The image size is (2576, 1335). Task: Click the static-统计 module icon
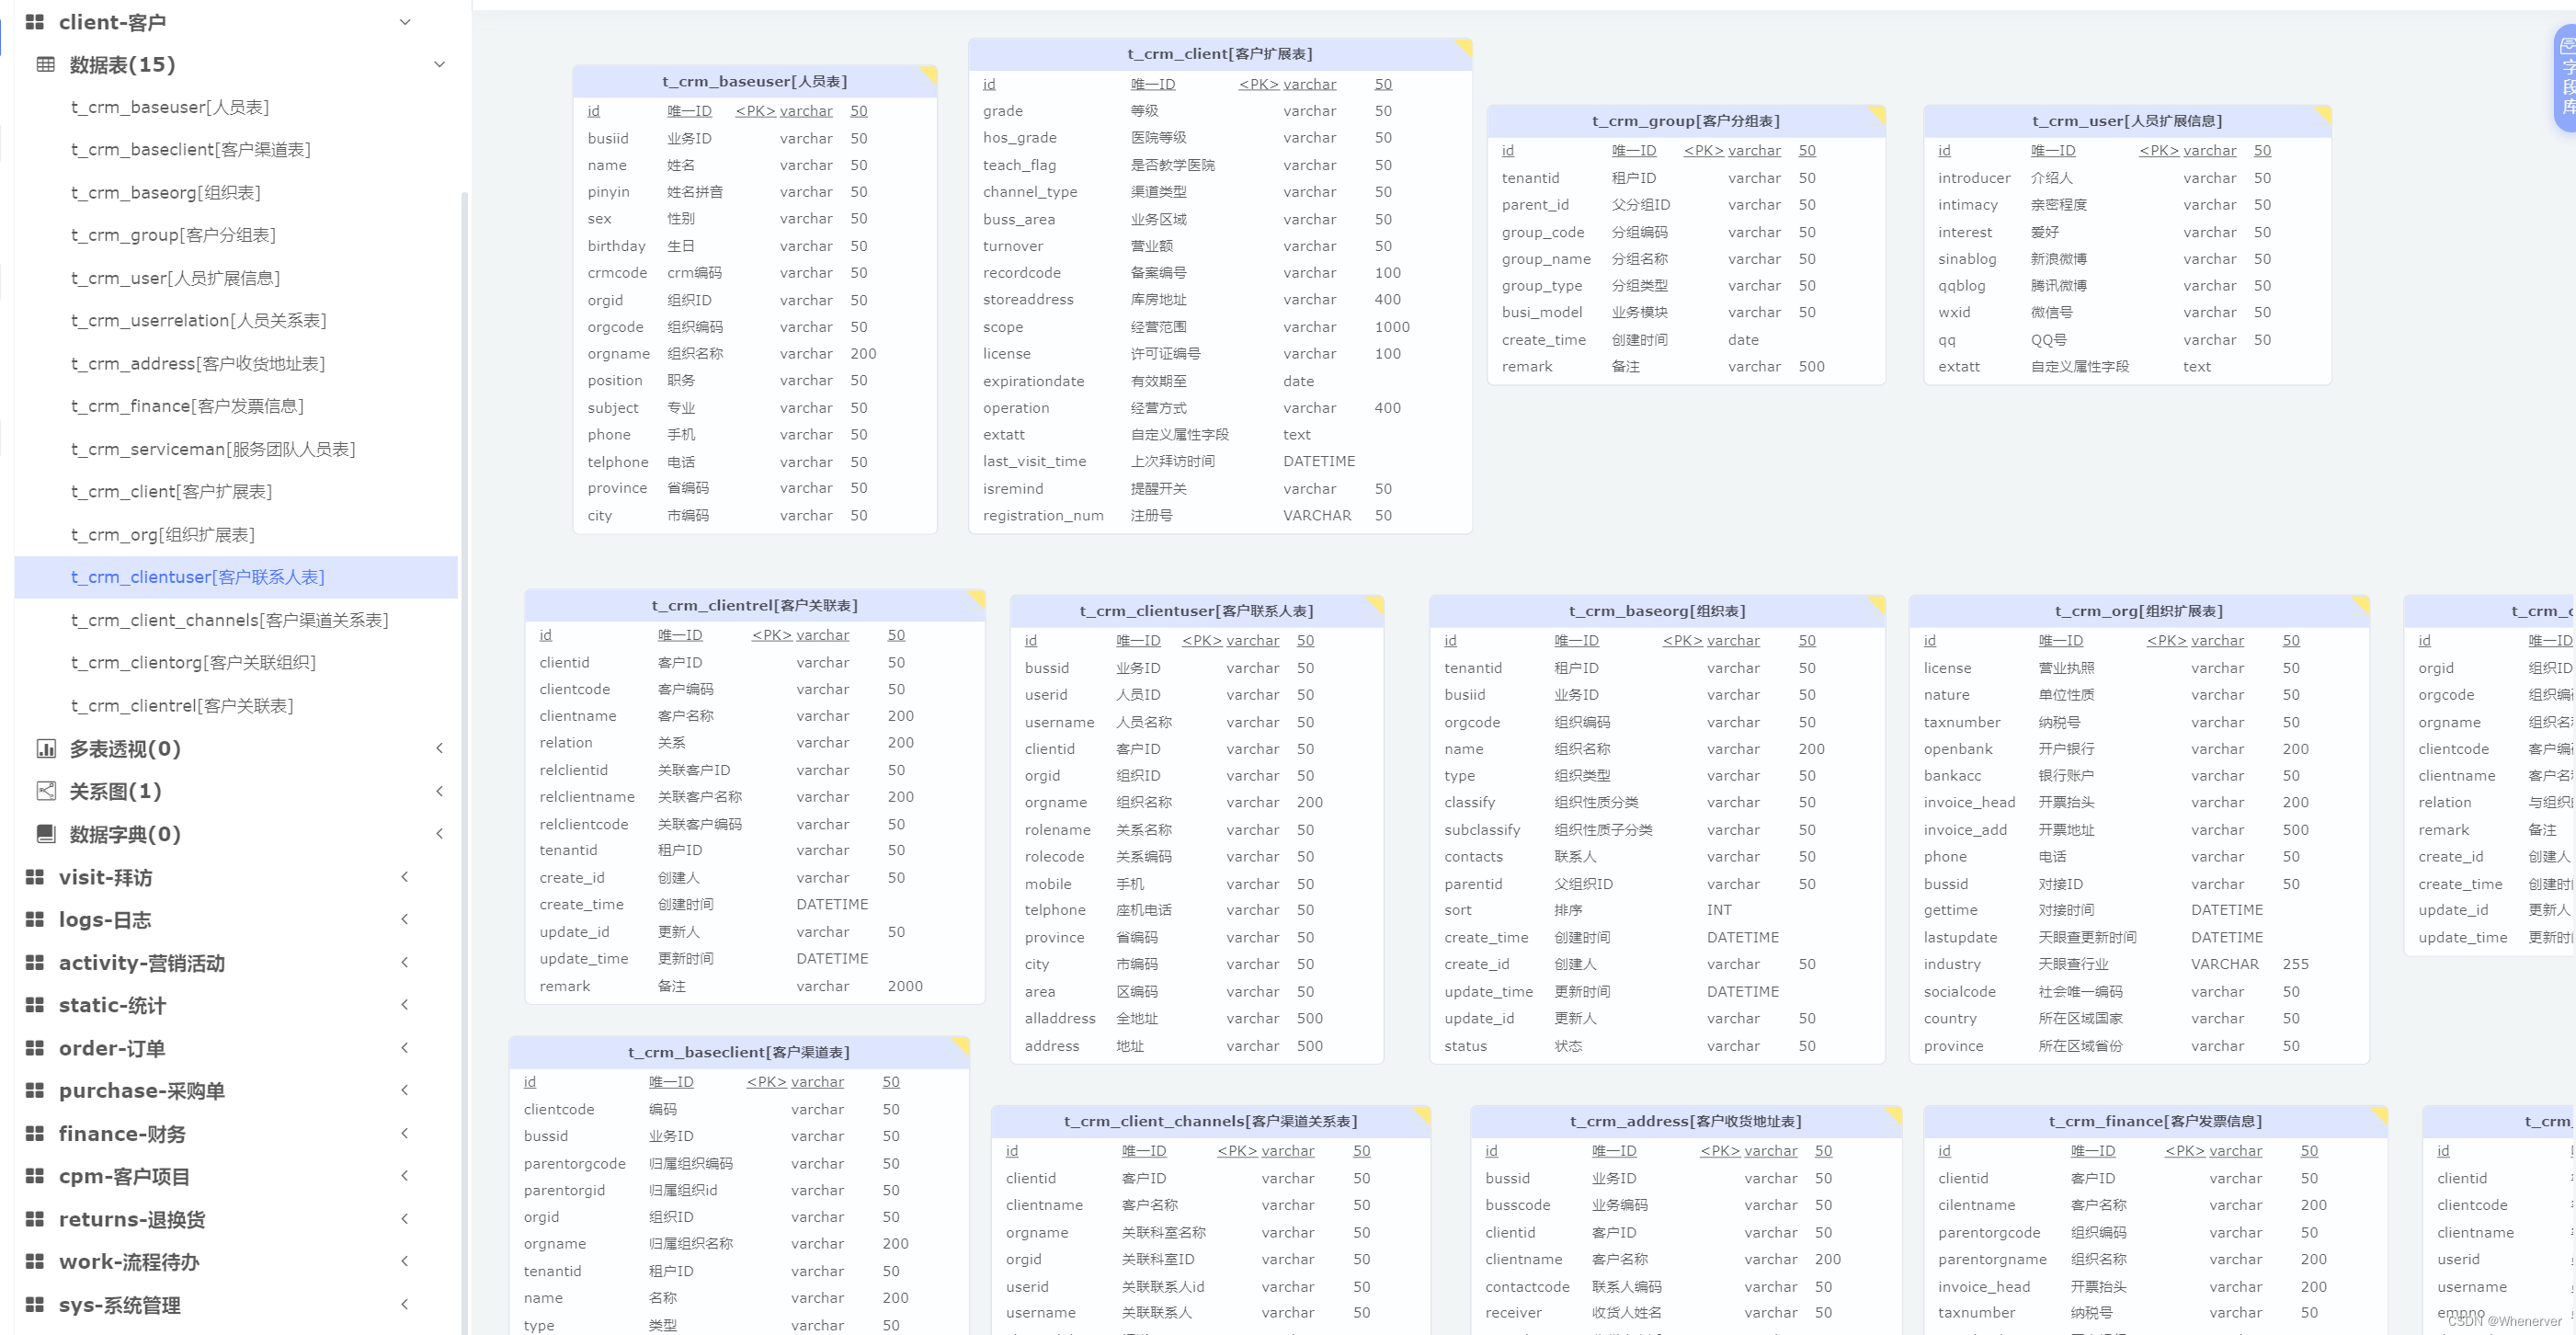[x=34, y=1005]
